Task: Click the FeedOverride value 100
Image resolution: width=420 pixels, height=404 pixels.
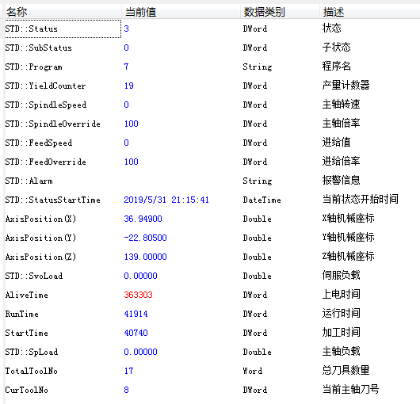Action: (x=131, y=162)
